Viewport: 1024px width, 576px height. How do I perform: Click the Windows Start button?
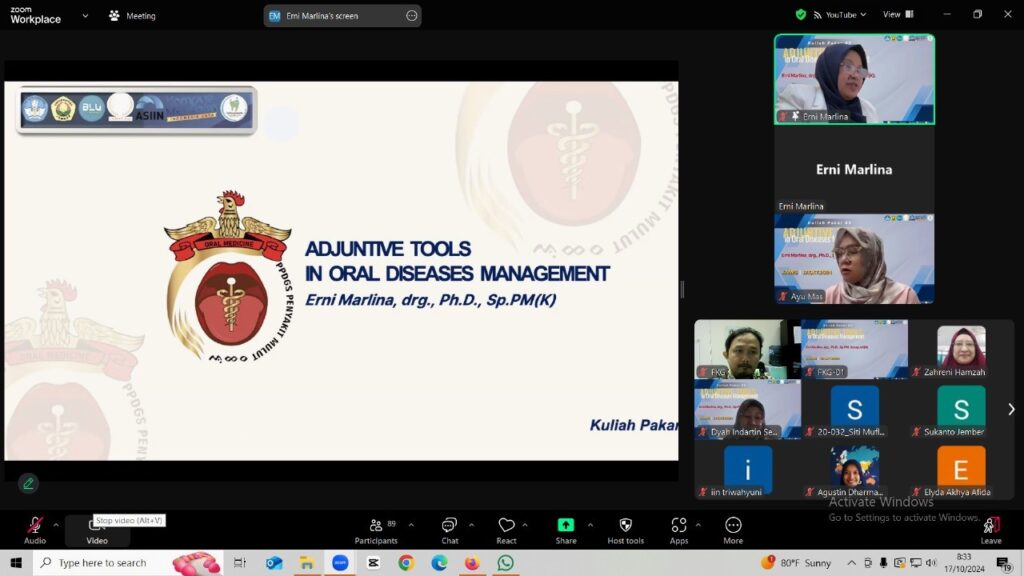click(16, 563)
